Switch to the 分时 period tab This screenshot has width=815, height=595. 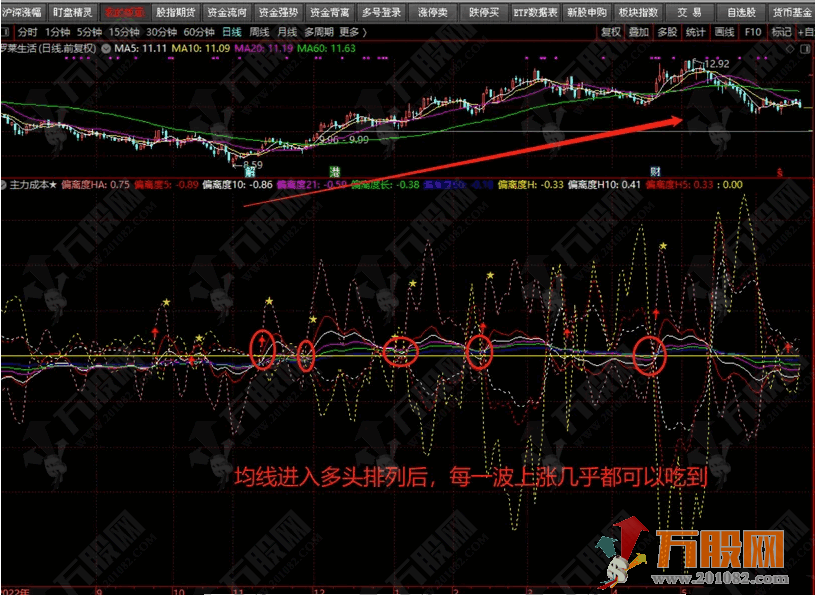[28, 32]
